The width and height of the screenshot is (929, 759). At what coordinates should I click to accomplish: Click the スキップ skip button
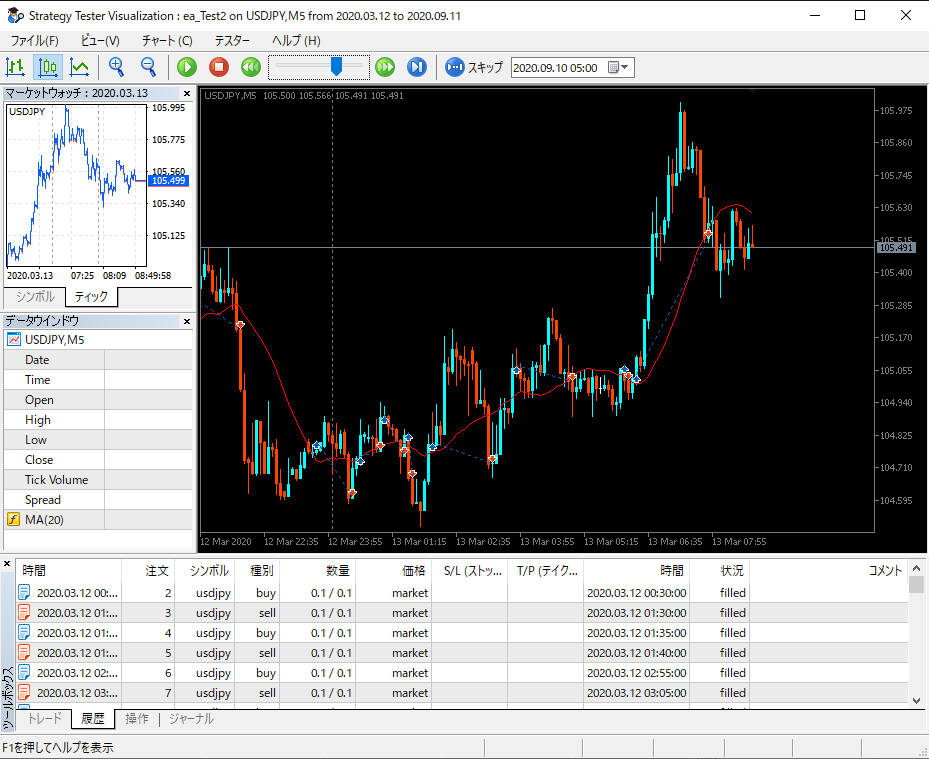[x=473, y=67]
